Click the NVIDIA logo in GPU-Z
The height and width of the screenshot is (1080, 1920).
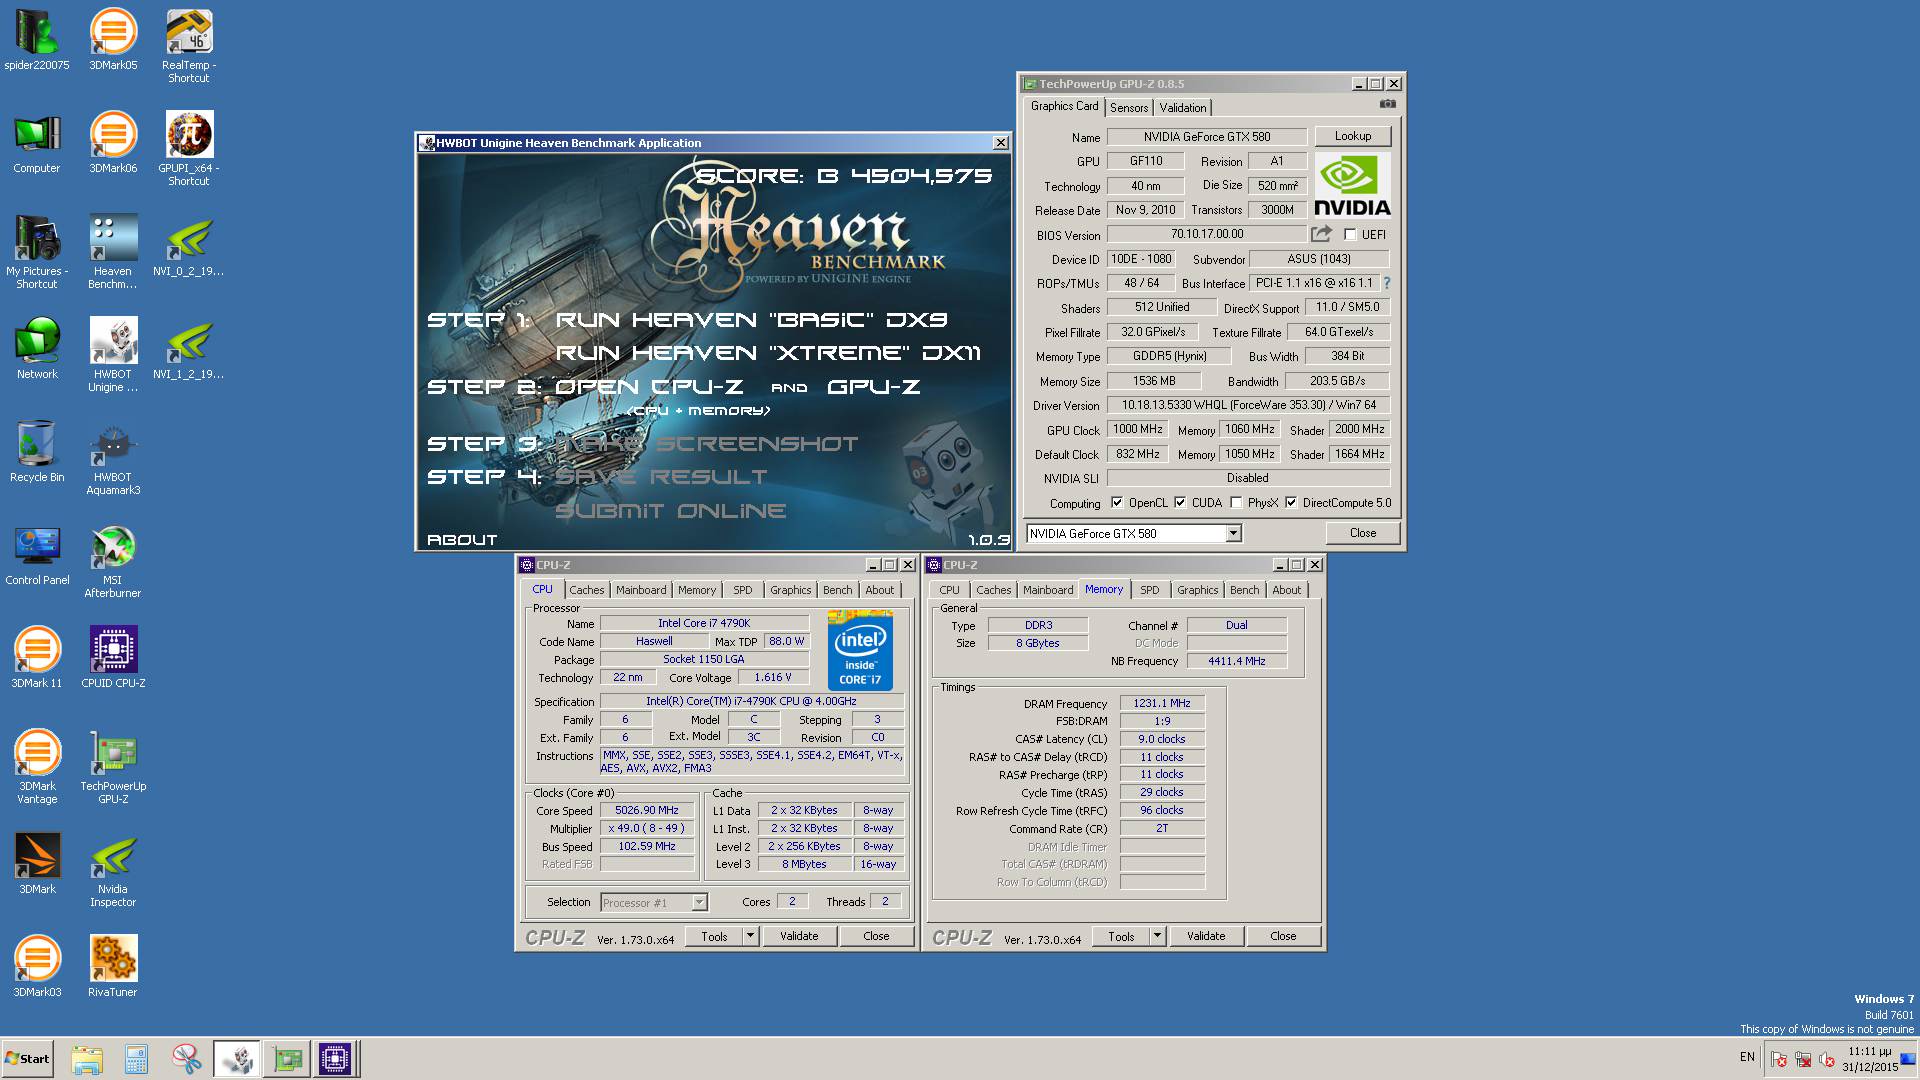click(x=1352, y=185)
